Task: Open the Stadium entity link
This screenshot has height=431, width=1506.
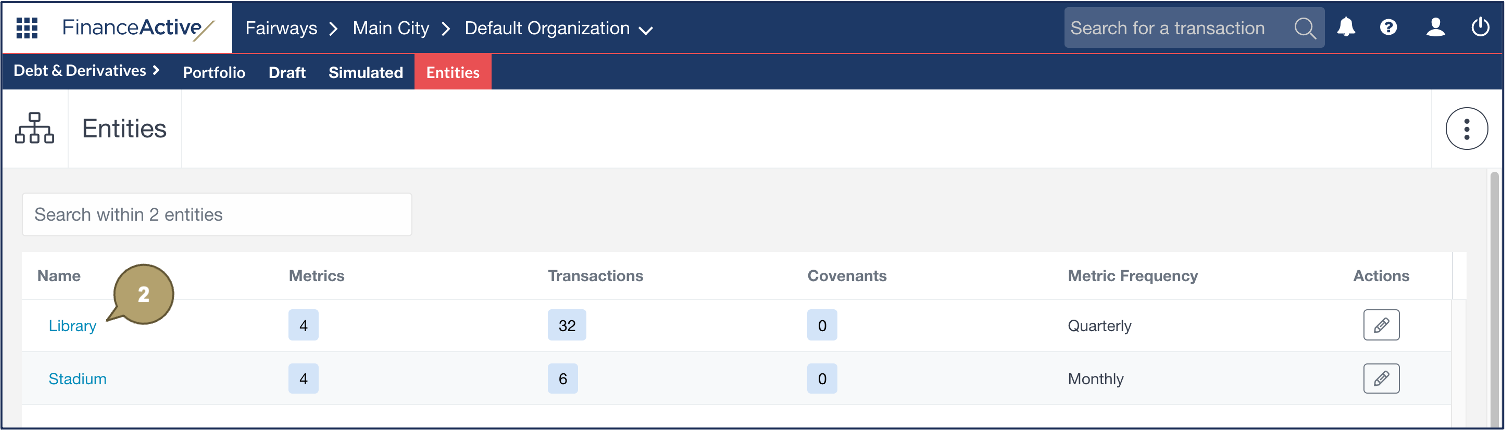Action: click(77, 379)
